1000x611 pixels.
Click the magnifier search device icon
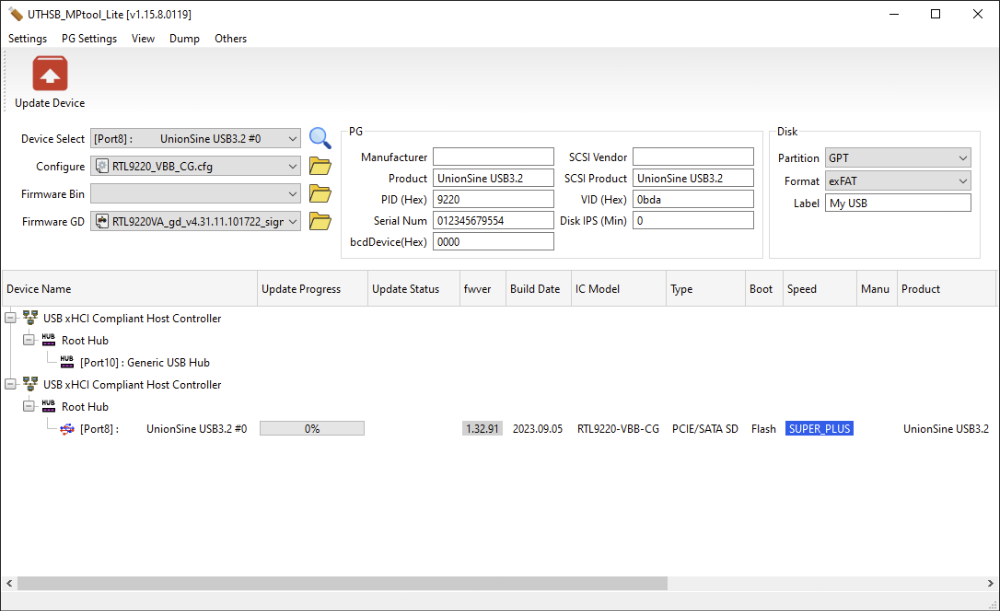pyautogui.click(x=319, y=138)
